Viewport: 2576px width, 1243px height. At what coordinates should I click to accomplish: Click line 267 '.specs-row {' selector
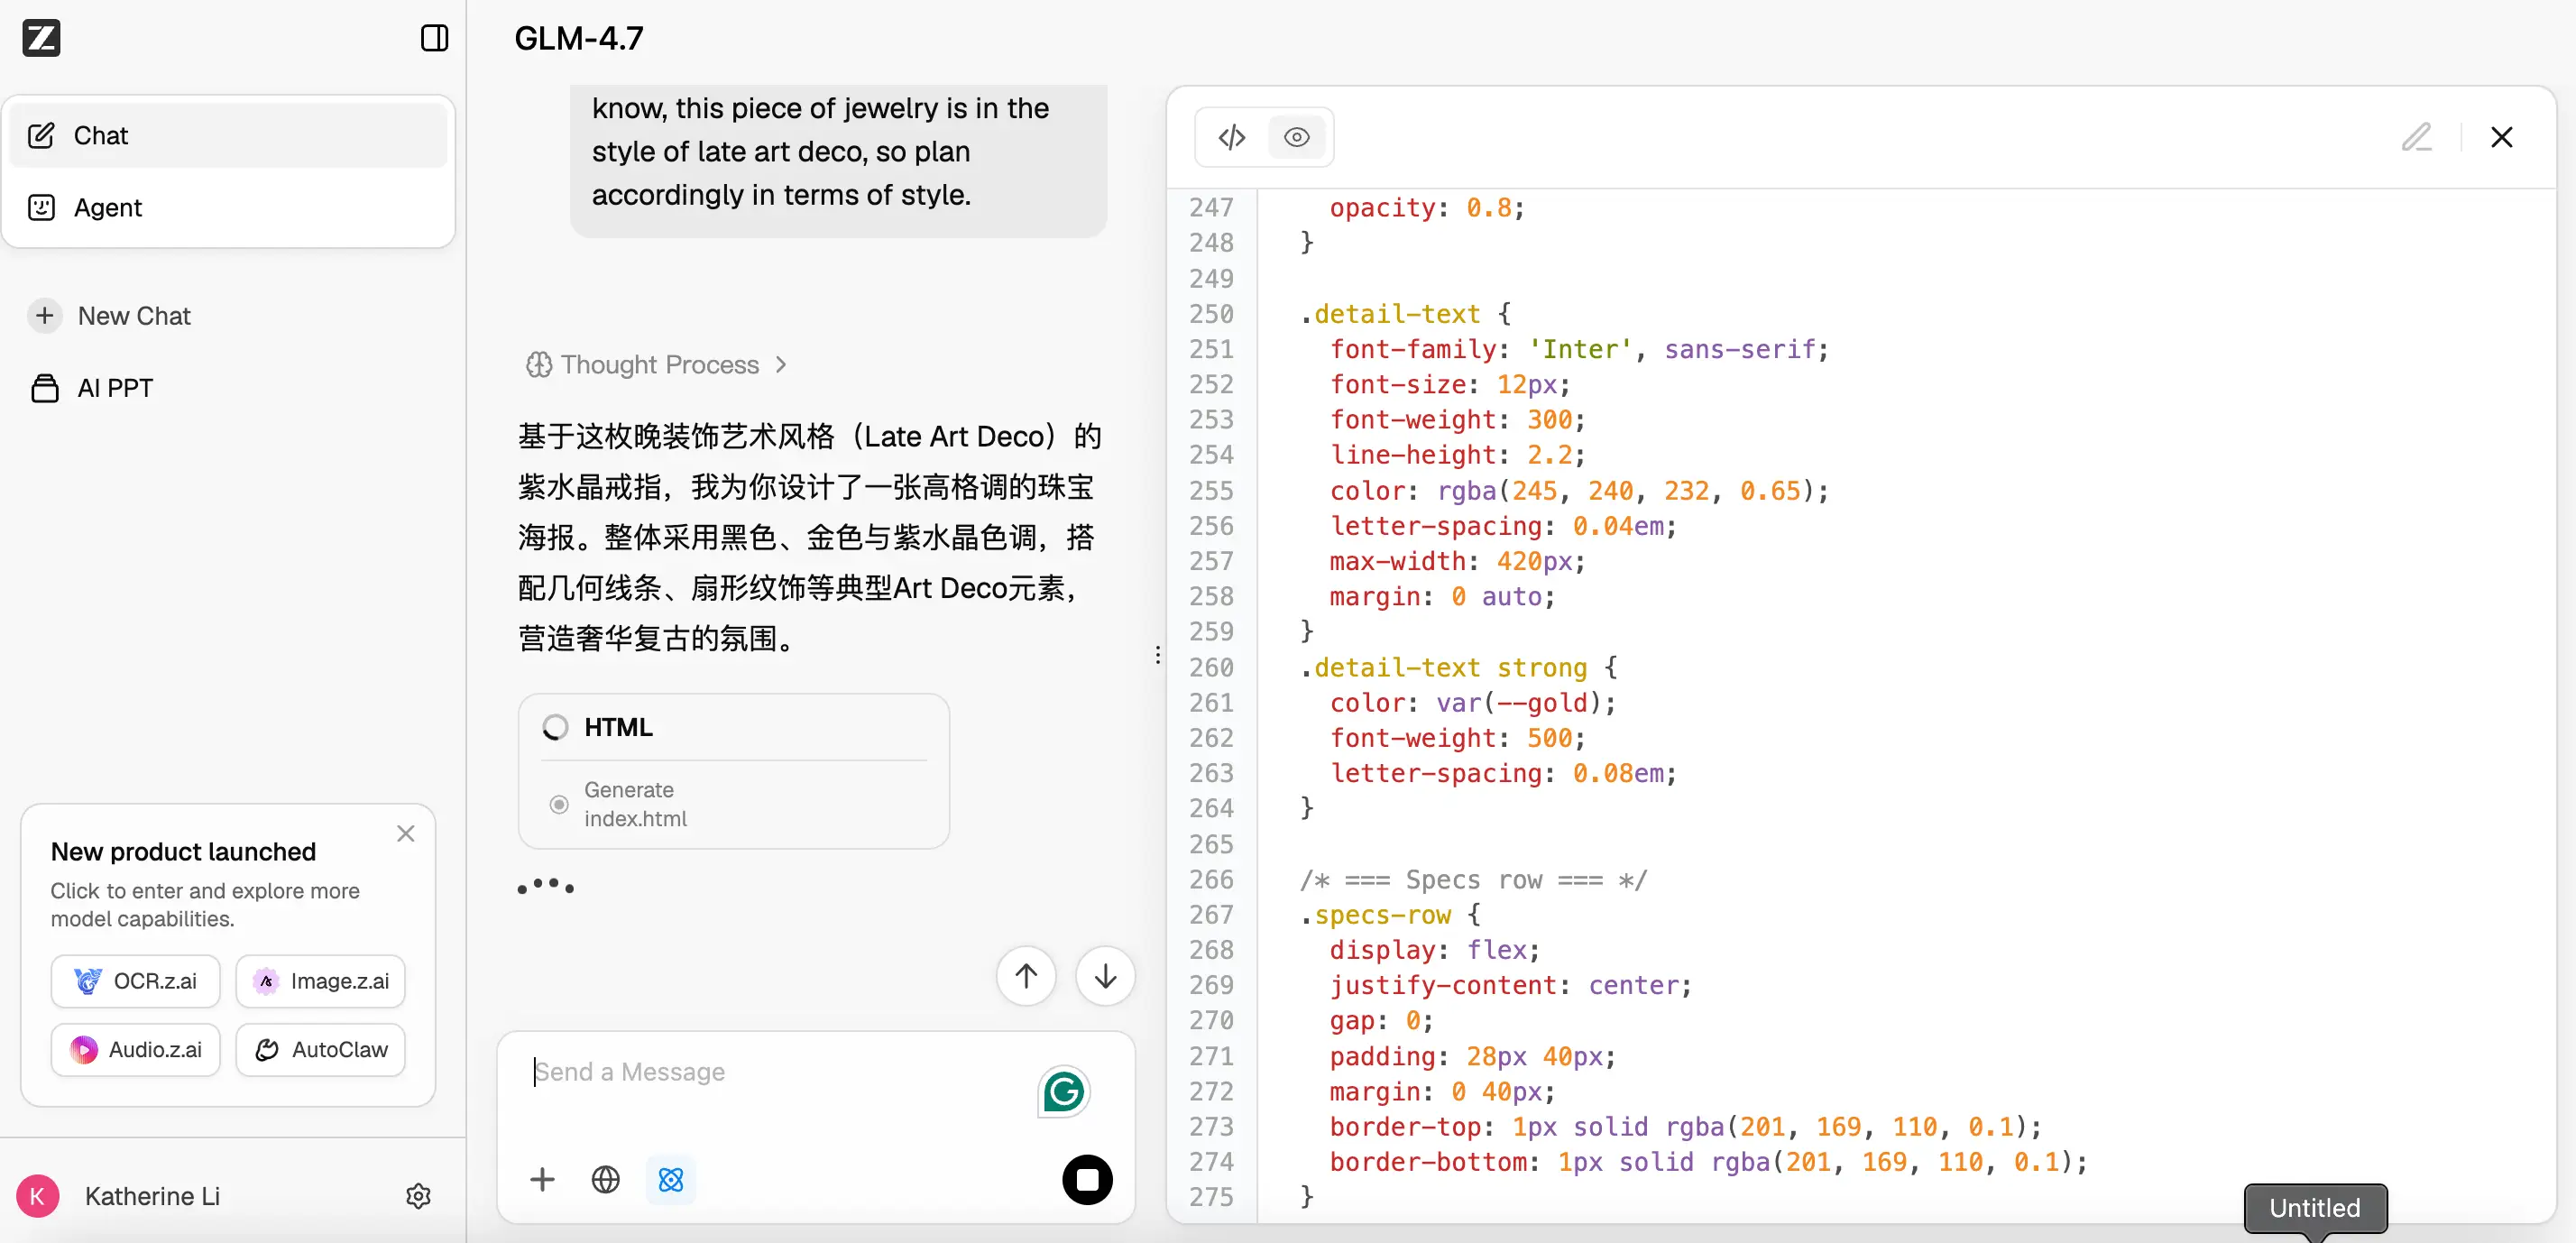click(x=1390, y=915)
